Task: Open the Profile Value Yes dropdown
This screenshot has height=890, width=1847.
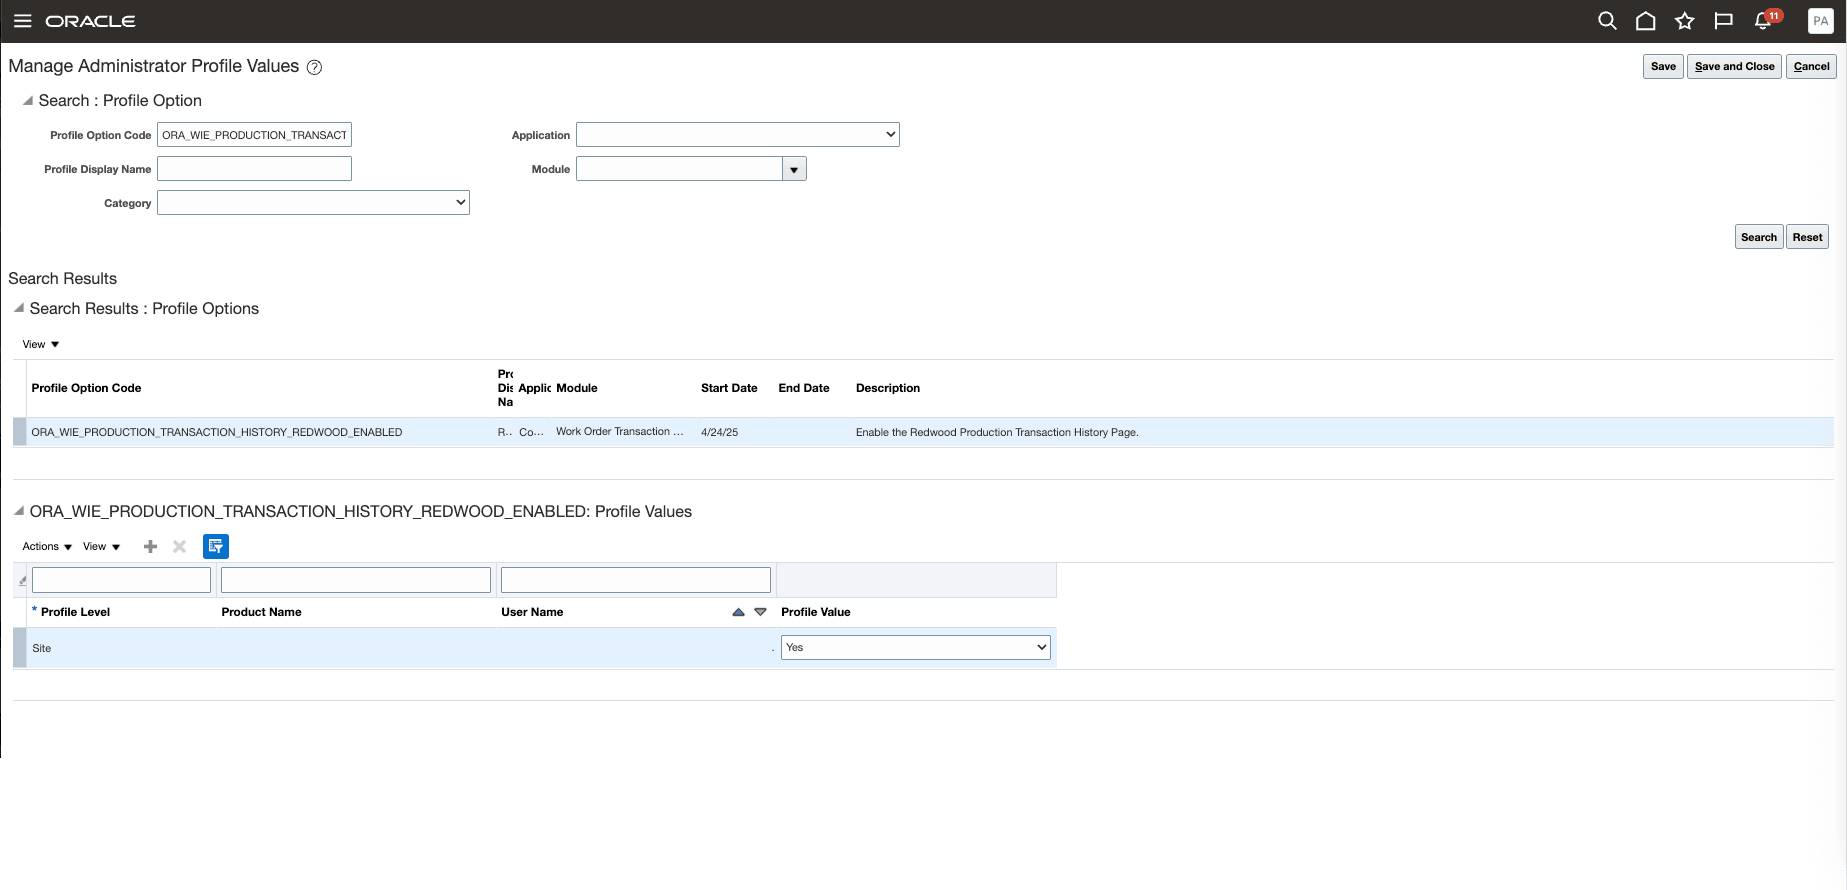Action: coord(916,648)
